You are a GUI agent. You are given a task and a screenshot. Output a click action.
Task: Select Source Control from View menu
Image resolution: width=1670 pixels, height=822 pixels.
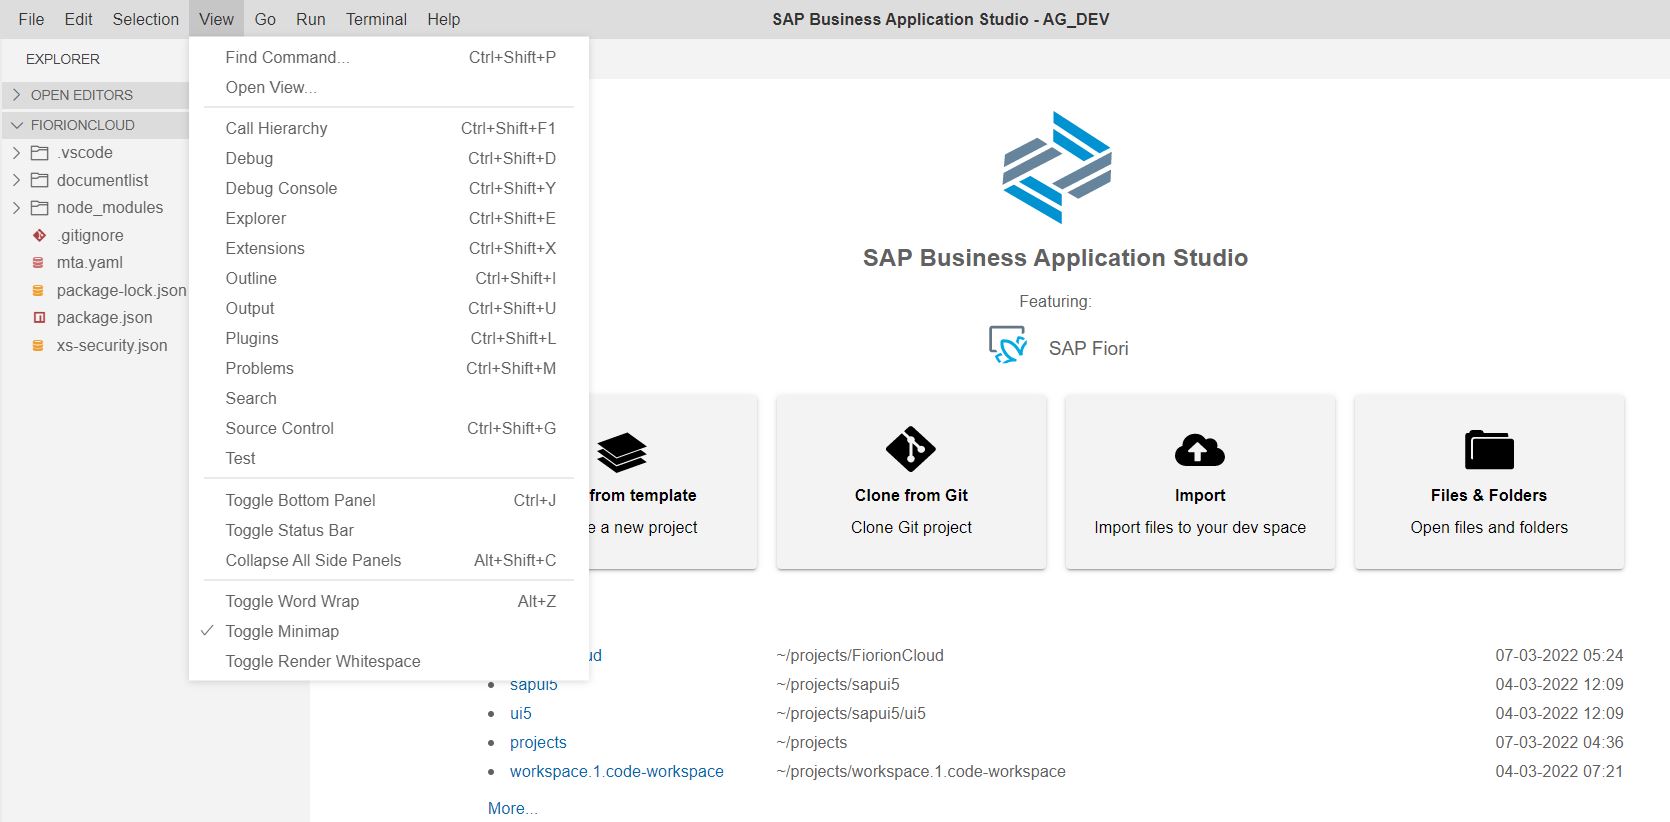point(279,428)
